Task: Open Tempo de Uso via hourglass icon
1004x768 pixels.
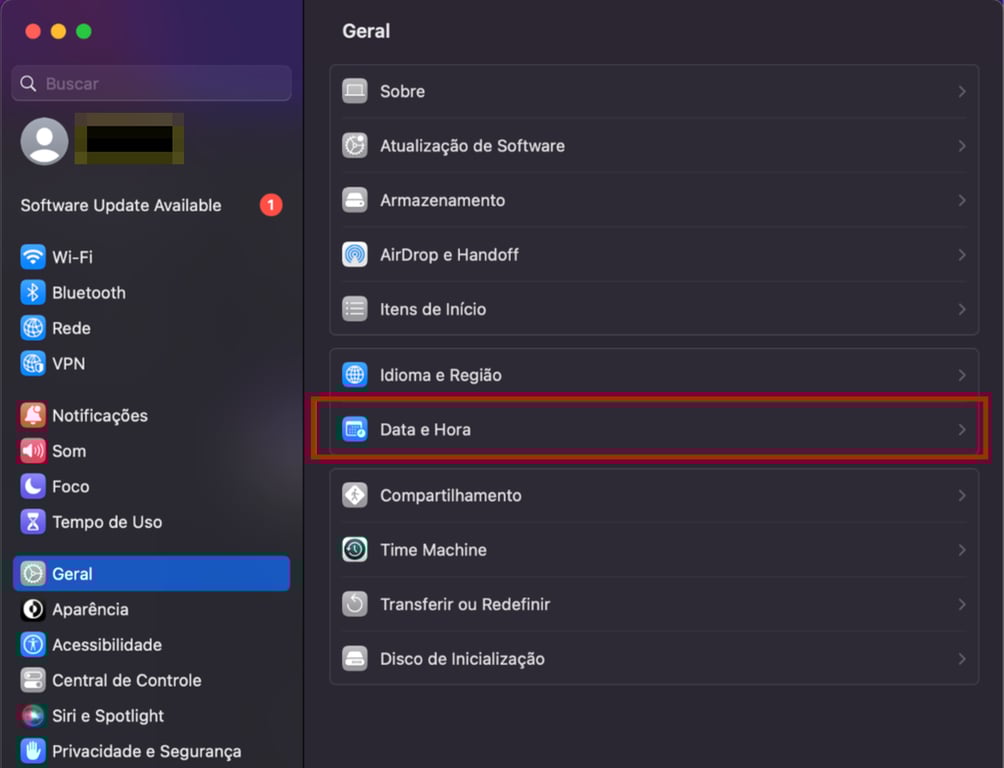Action: (x=31, y=522)
